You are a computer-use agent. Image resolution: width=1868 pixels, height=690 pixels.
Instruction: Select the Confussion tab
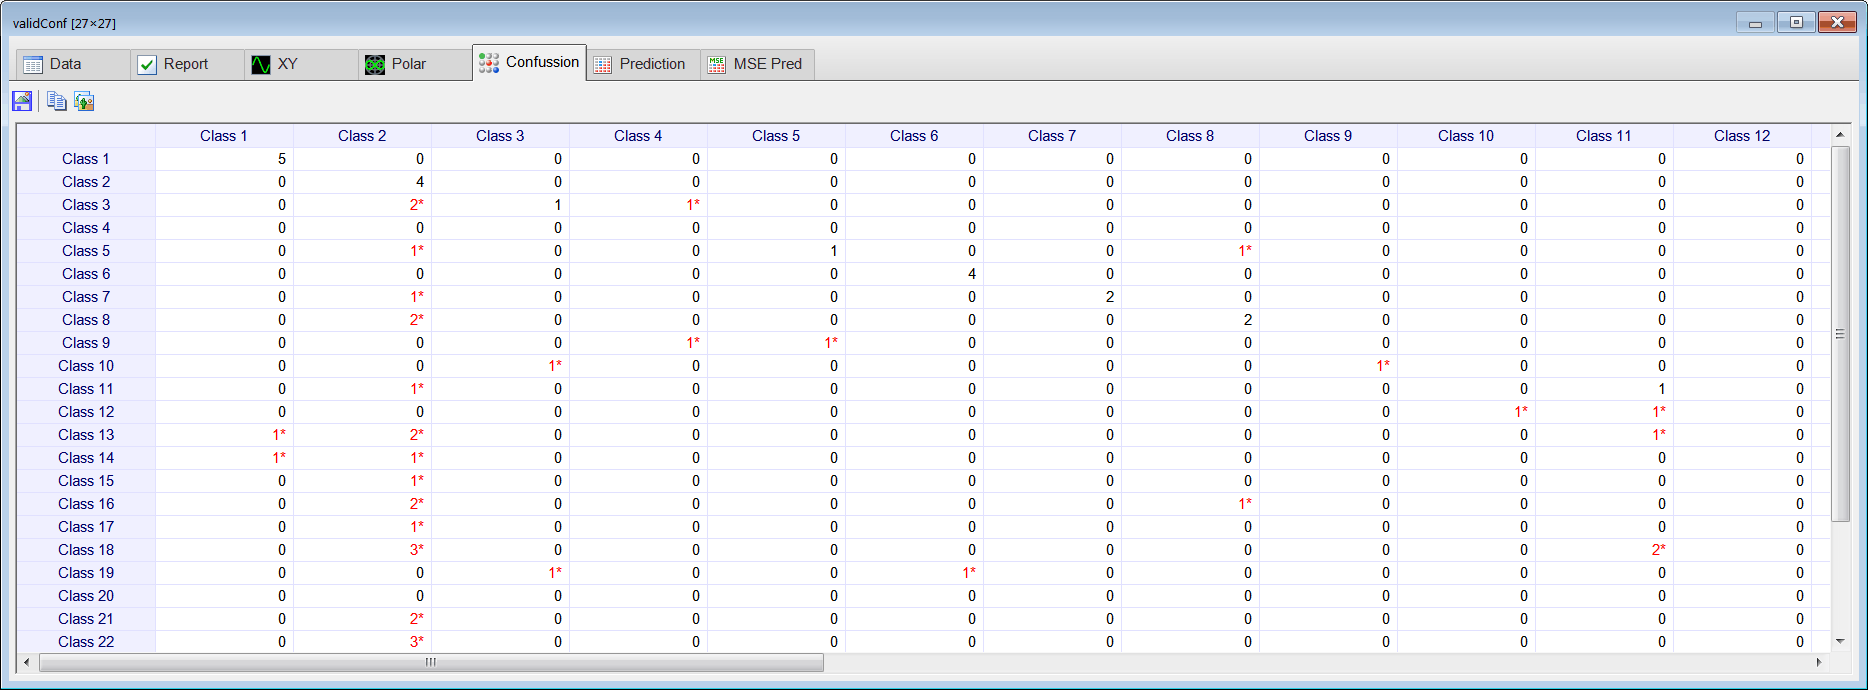tap(529, 62)
